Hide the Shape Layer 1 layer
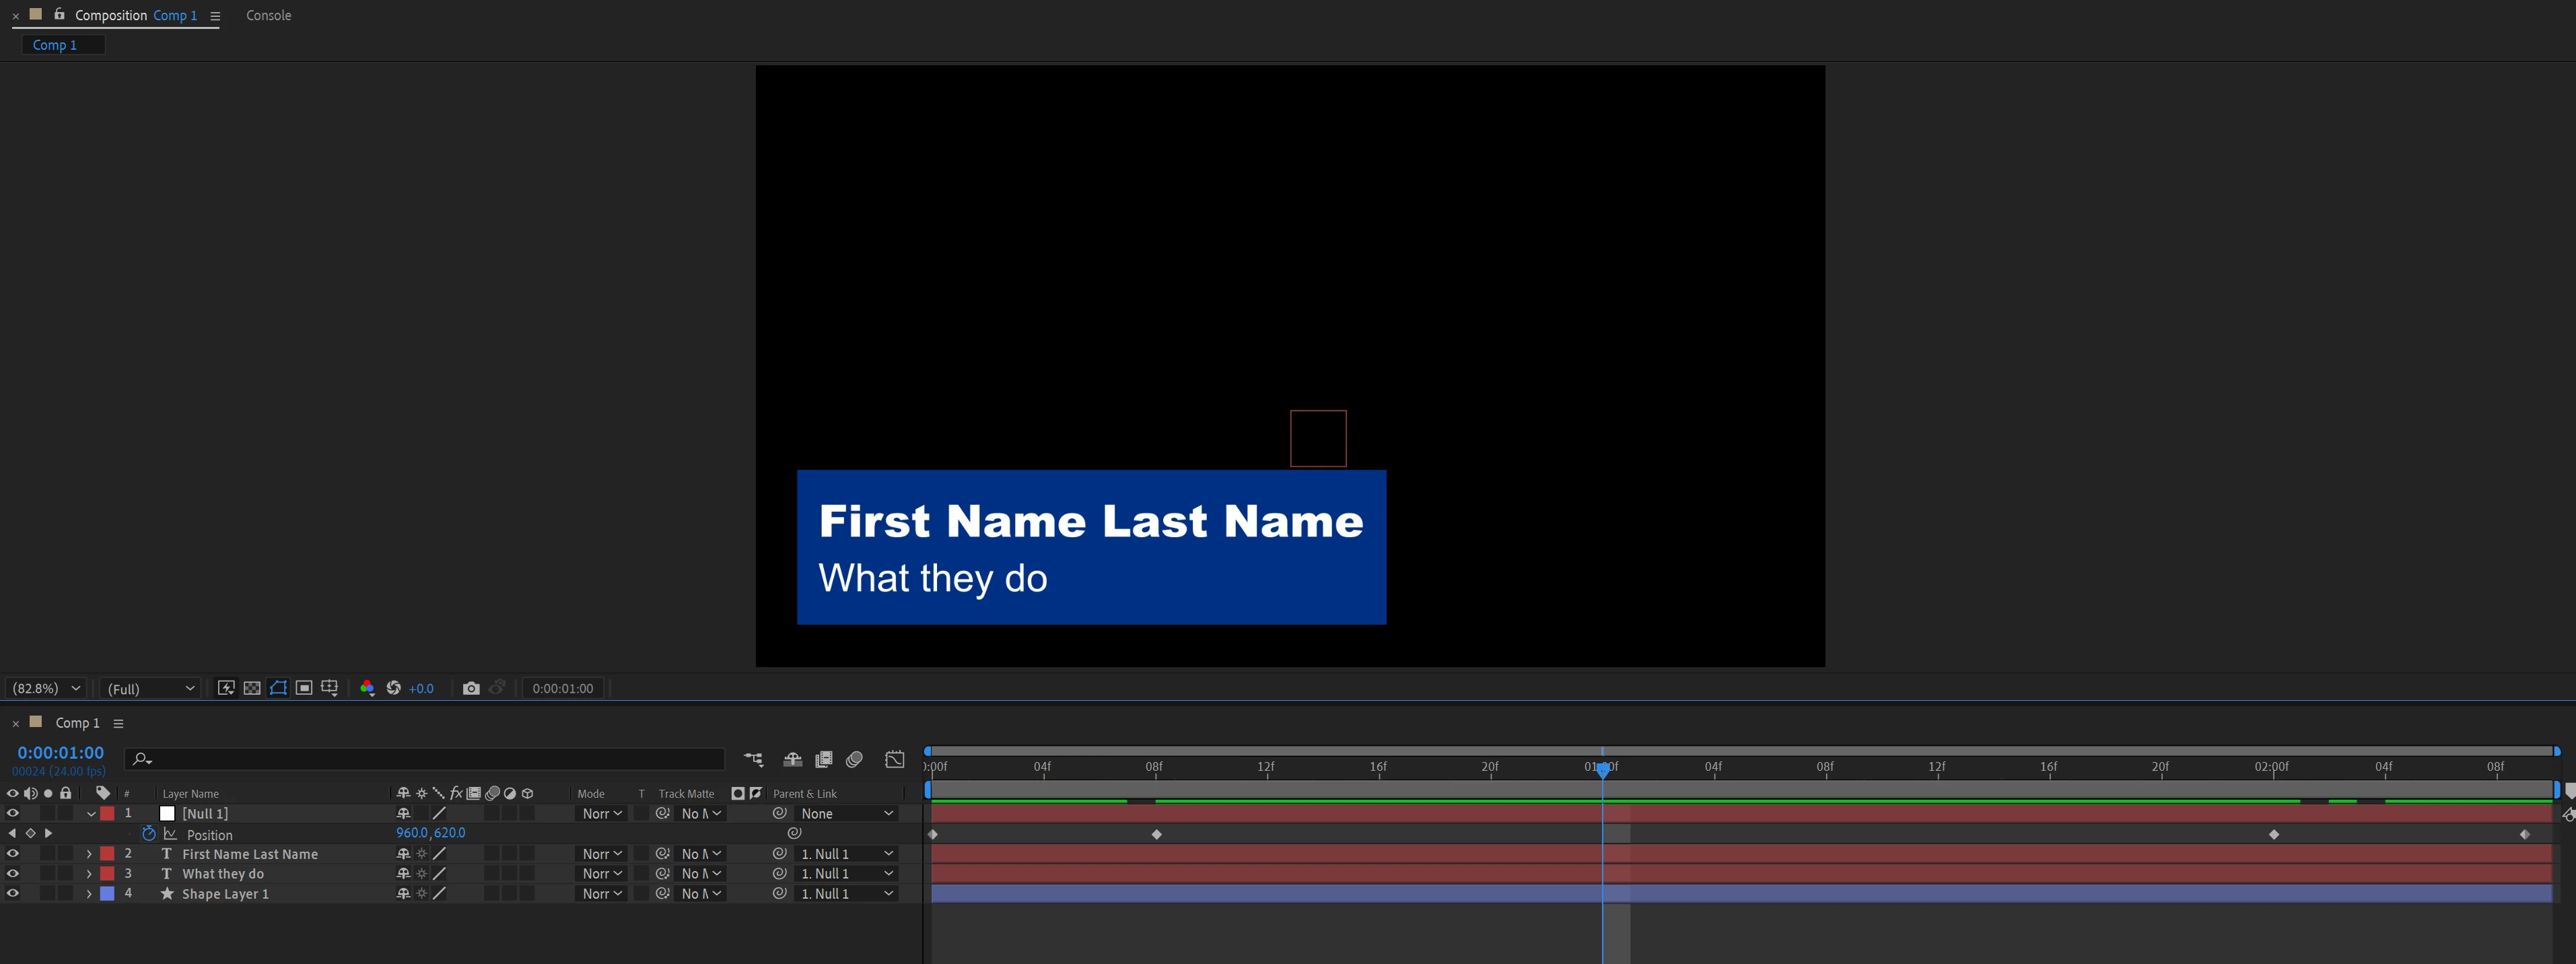The height and width of the screenshot is (964, 2576). click(x=12, y=894)
